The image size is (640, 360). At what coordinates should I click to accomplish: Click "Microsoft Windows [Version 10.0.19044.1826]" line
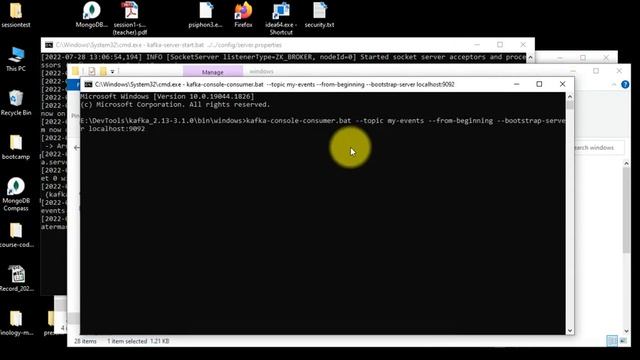click(x=167, y=96)
